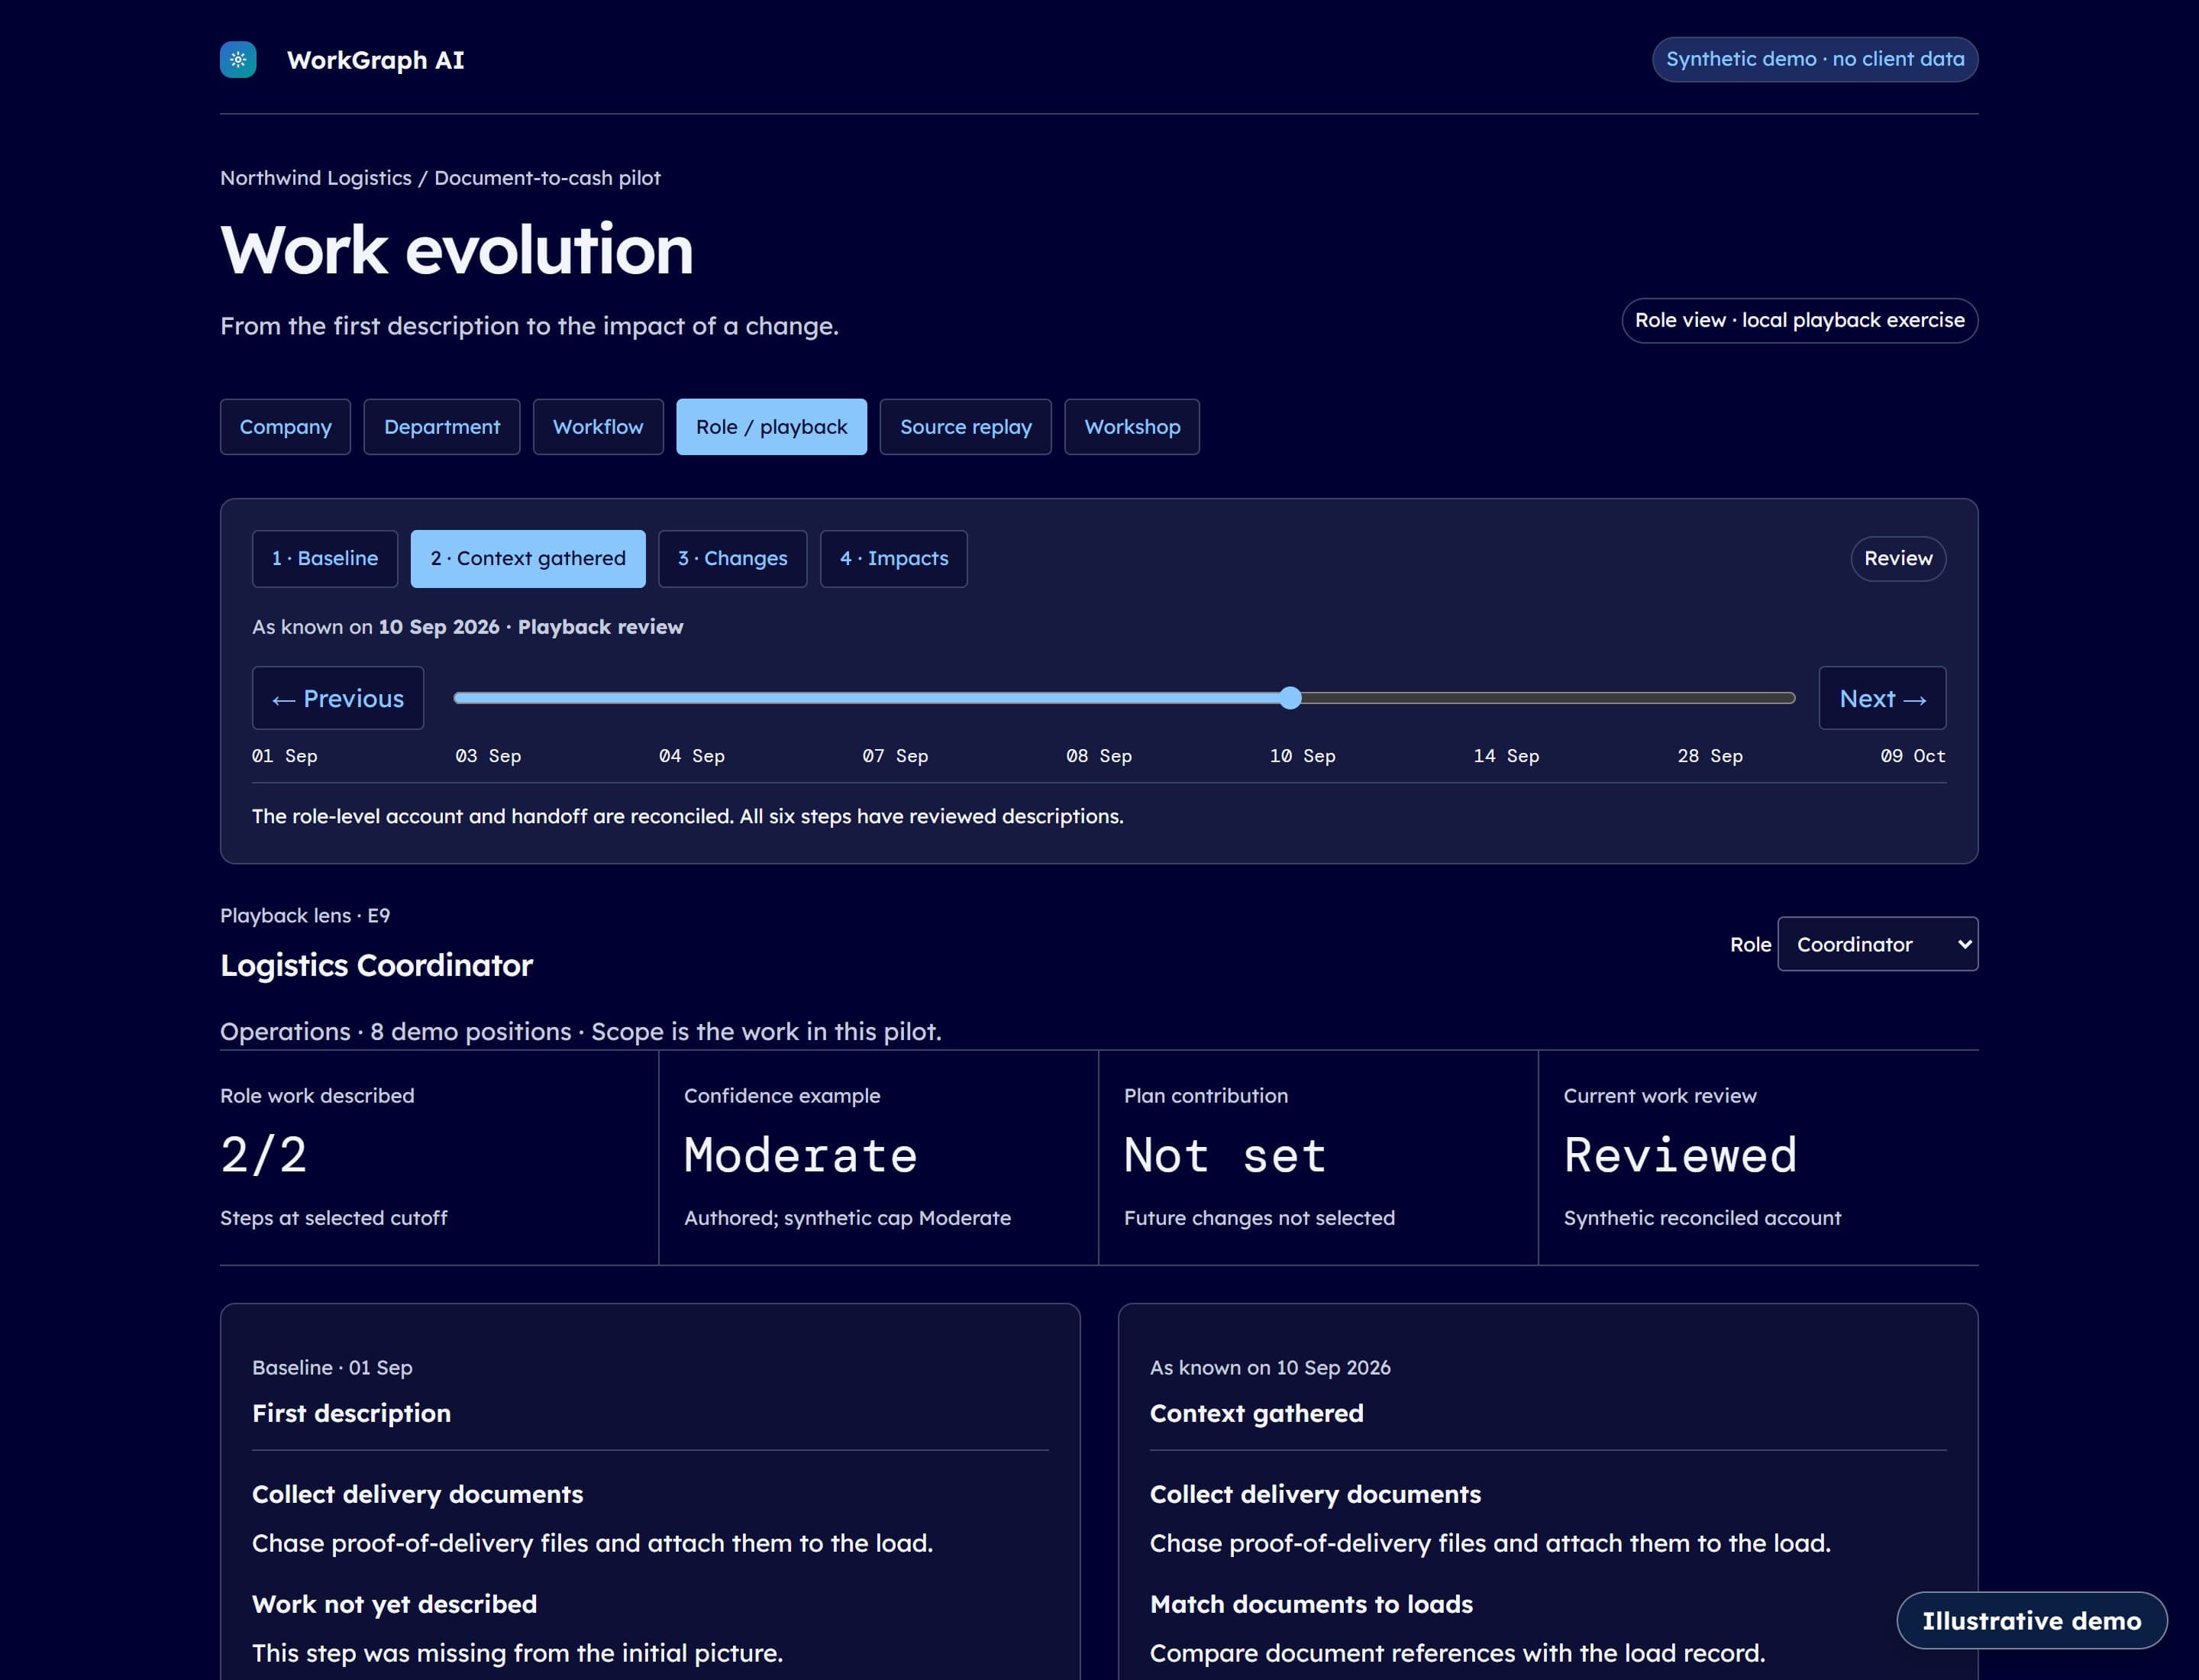The image size is (2199, 1680).
Task: Click the 07 Sep timeline label
Action: (895, 756)
